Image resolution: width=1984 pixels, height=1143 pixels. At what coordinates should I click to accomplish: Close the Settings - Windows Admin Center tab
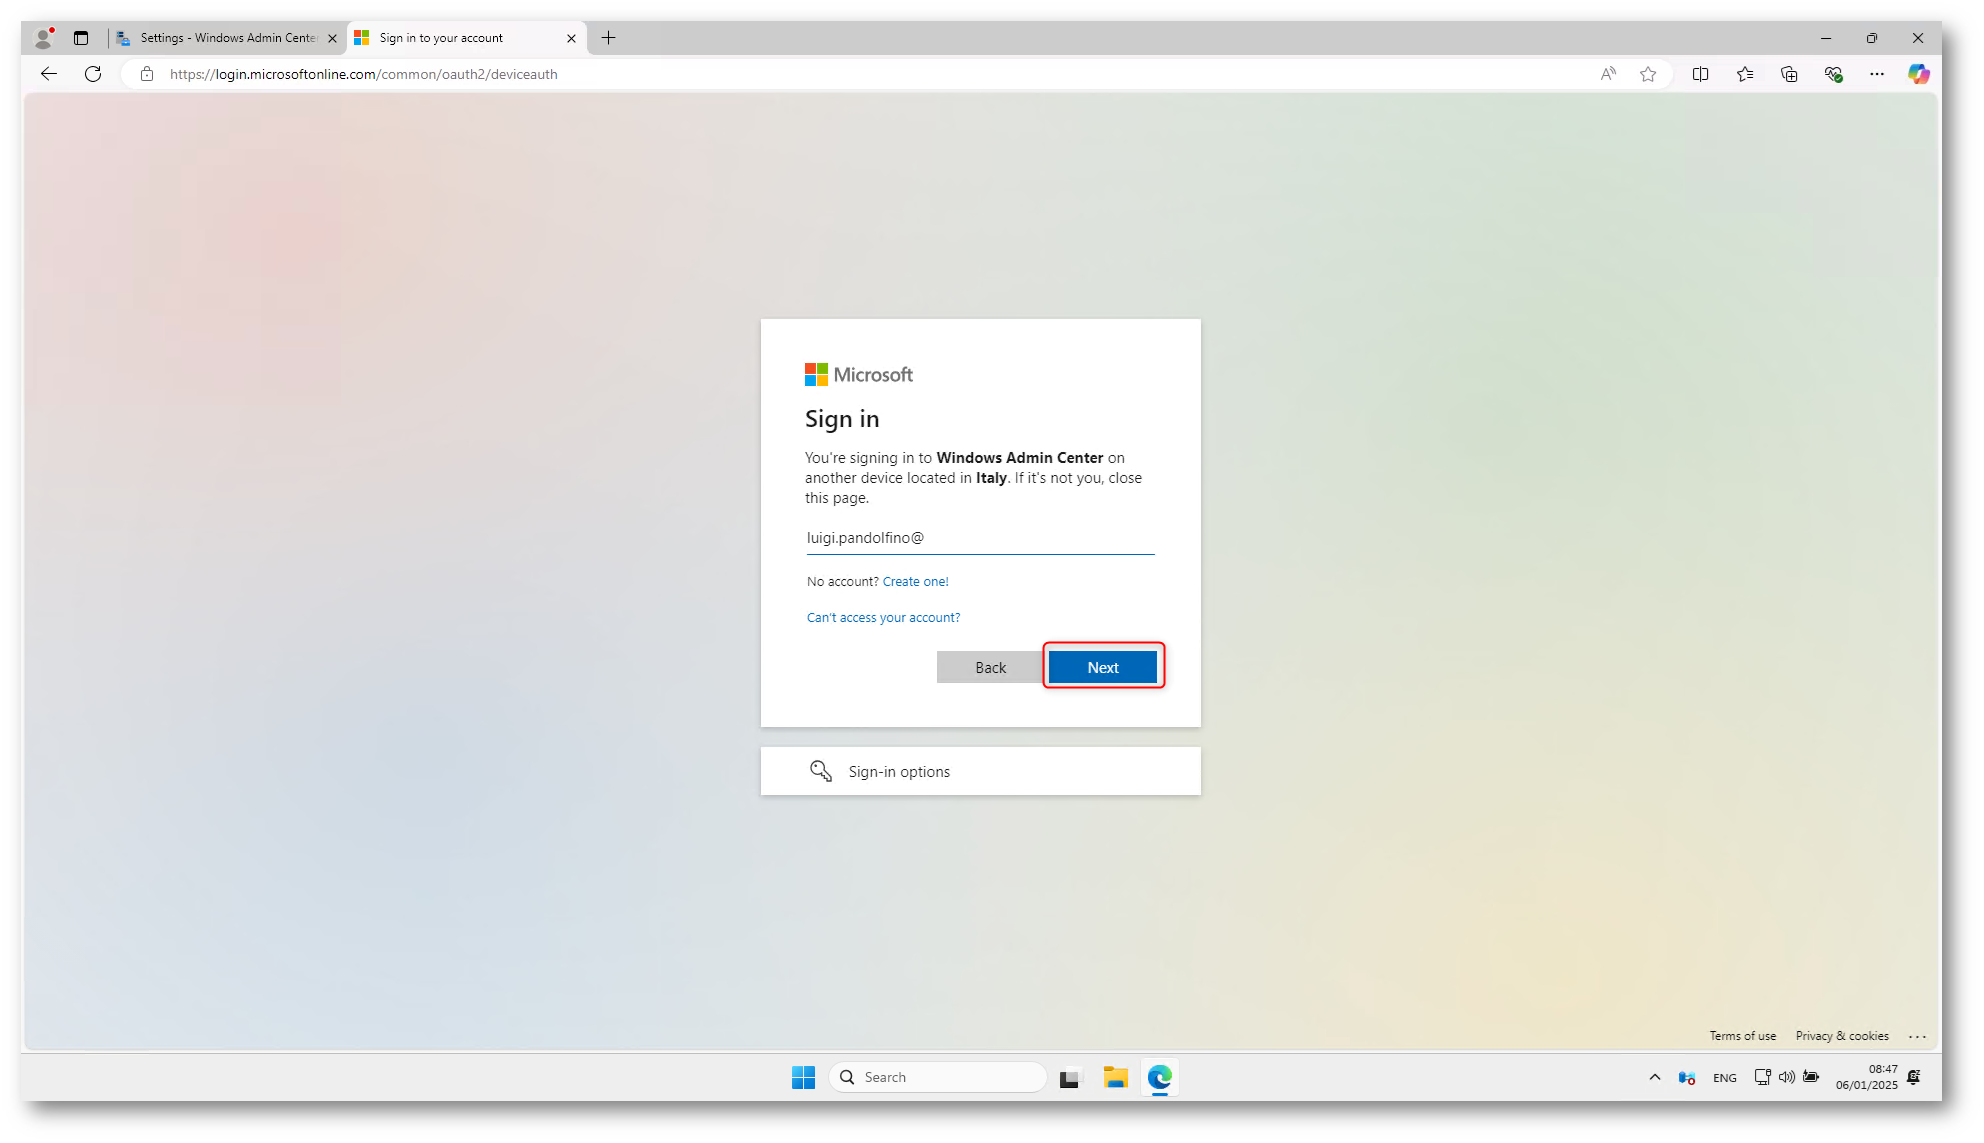pos(333,38)
